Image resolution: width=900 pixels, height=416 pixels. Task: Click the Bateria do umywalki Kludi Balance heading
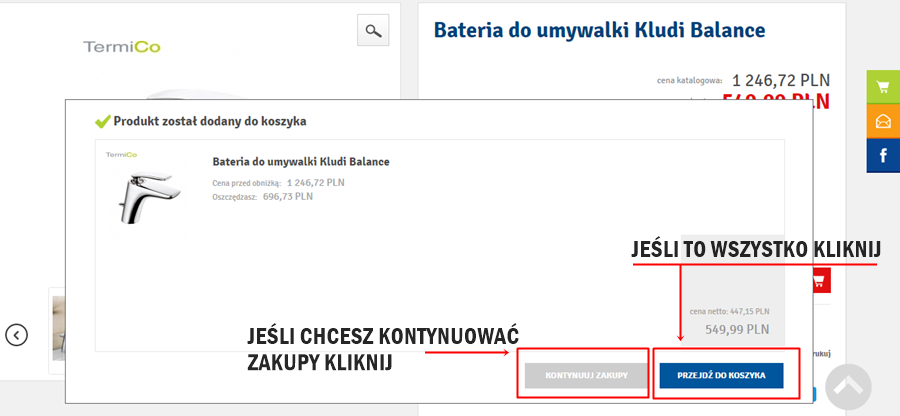(x=599, y=31)
